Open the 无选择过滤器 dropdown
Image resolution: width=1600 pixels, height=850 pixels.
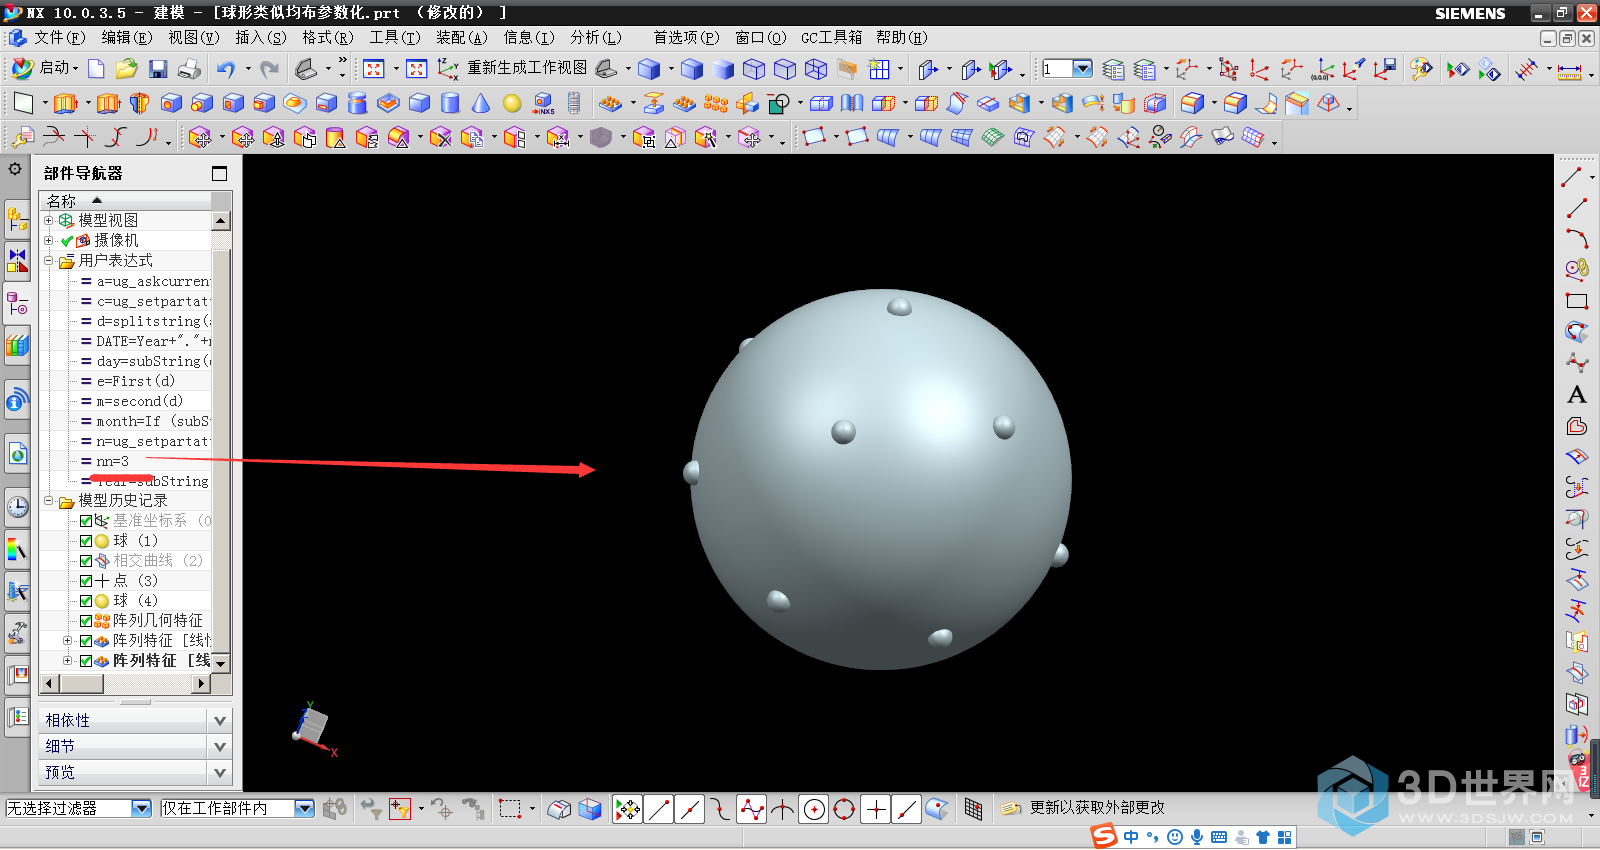141,808
